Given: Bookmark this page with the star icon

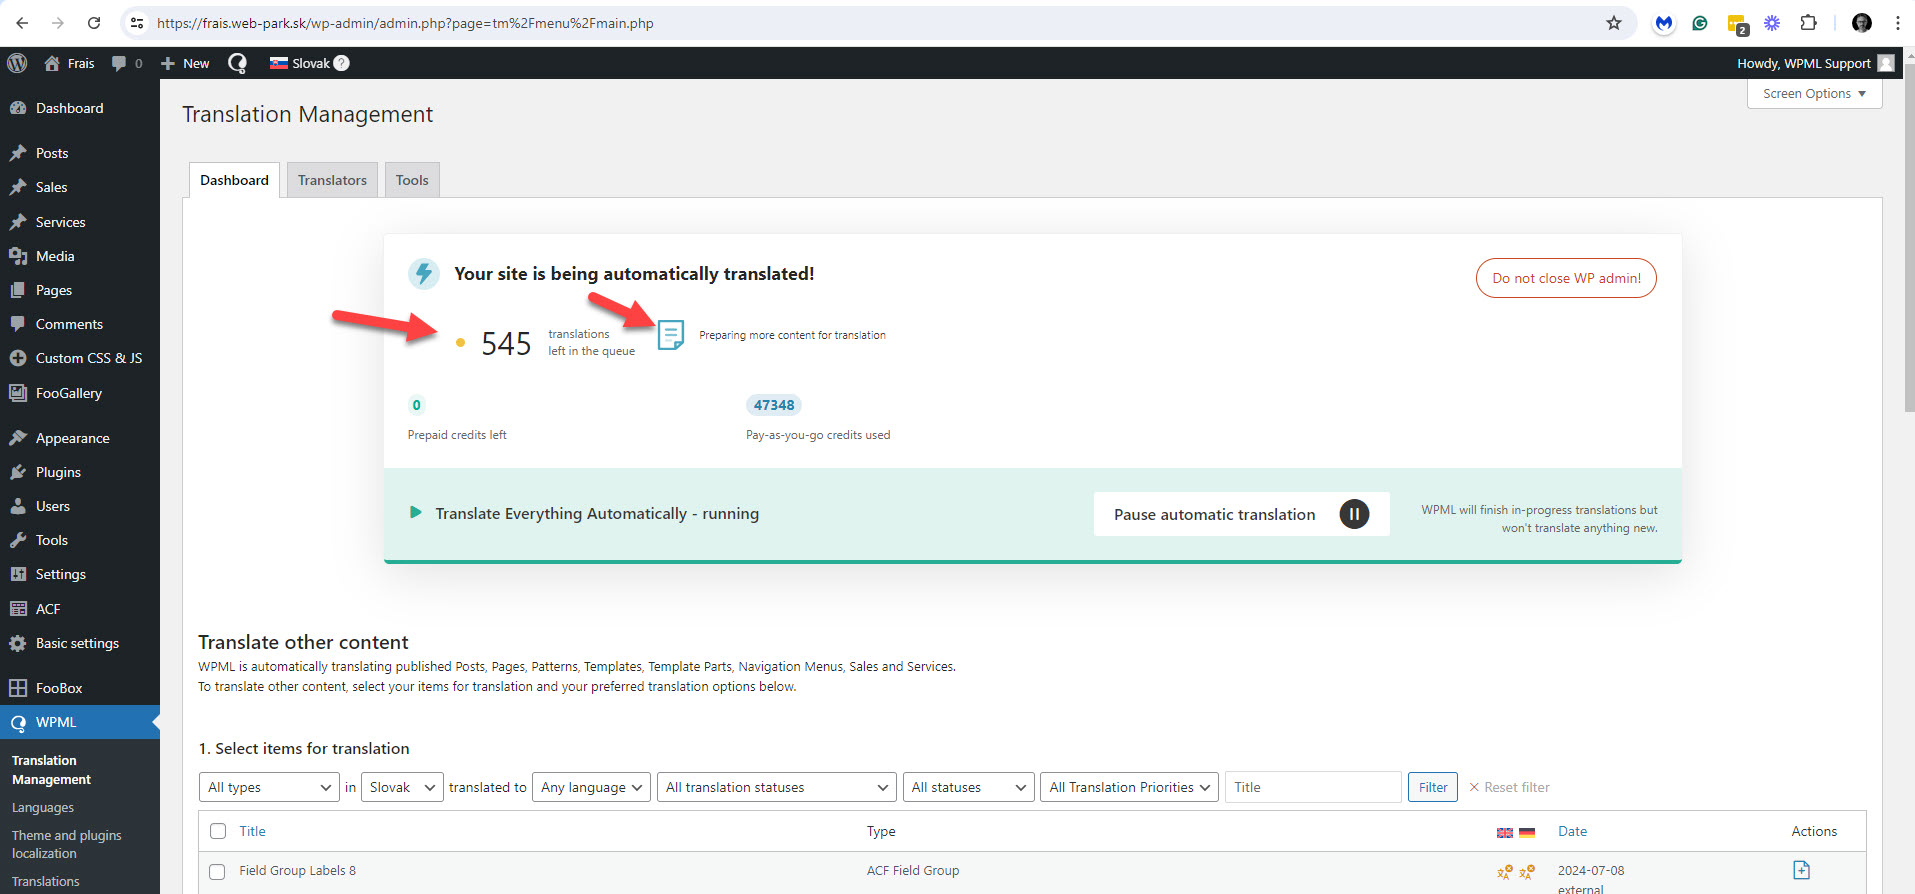Looking at the screenshot, I should [1614, 23].
